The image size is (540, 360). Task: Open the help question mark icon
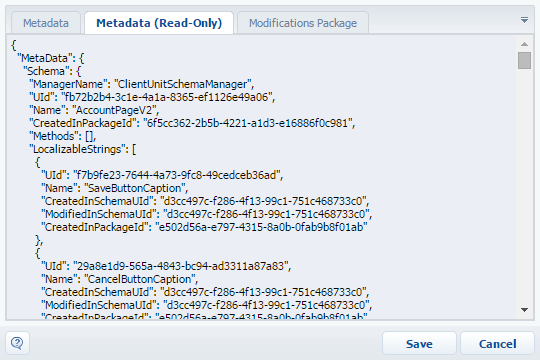point(17,343)
